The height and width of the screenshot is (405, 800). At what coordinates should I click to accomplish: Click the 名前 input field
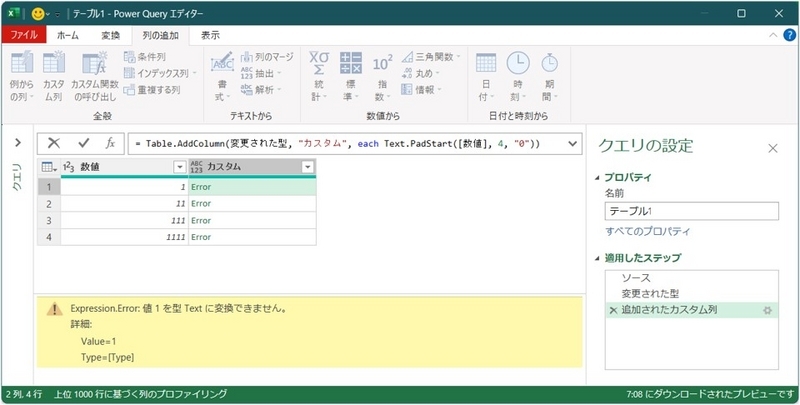click(691, 211)
